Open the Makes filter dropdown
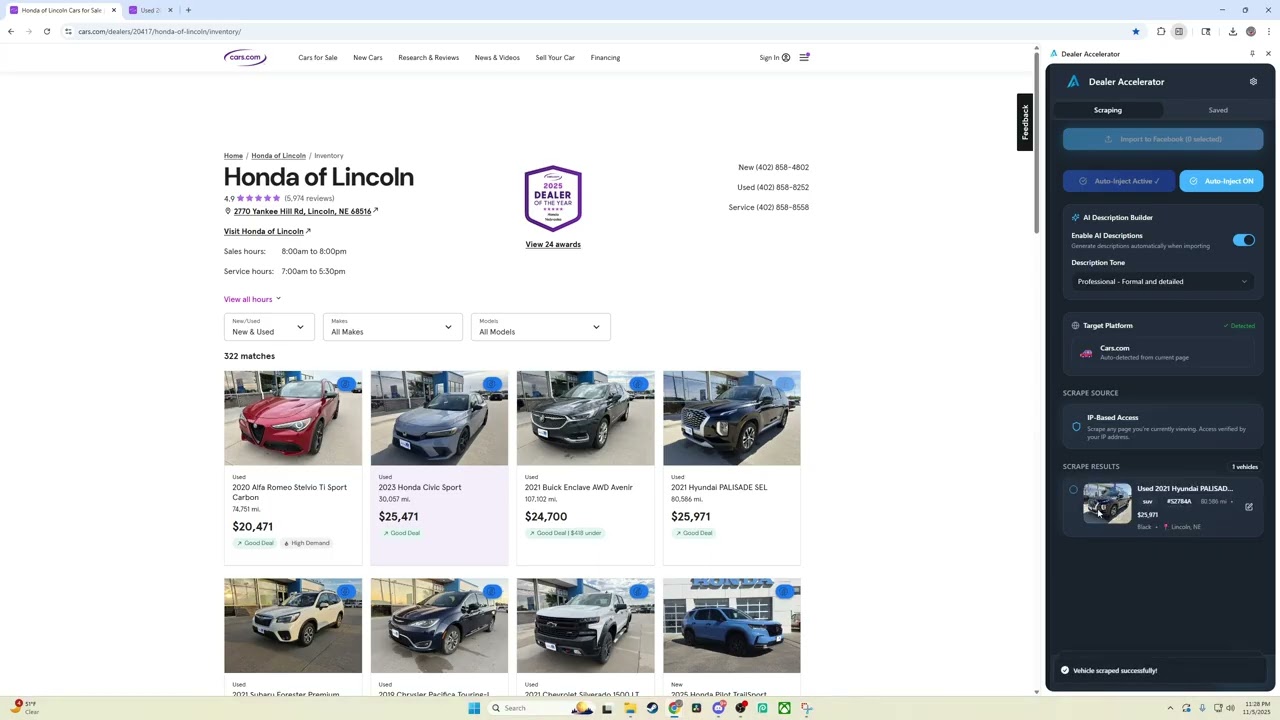 point(392,327)
